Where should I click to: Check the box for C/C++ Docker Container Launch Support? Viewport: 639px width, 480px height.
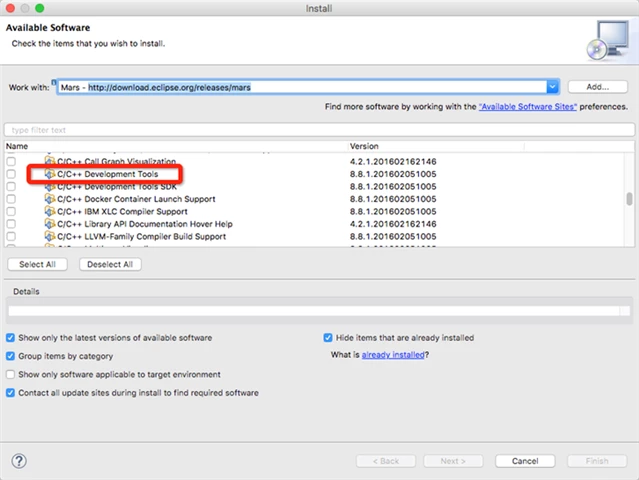tap(11, 199)
